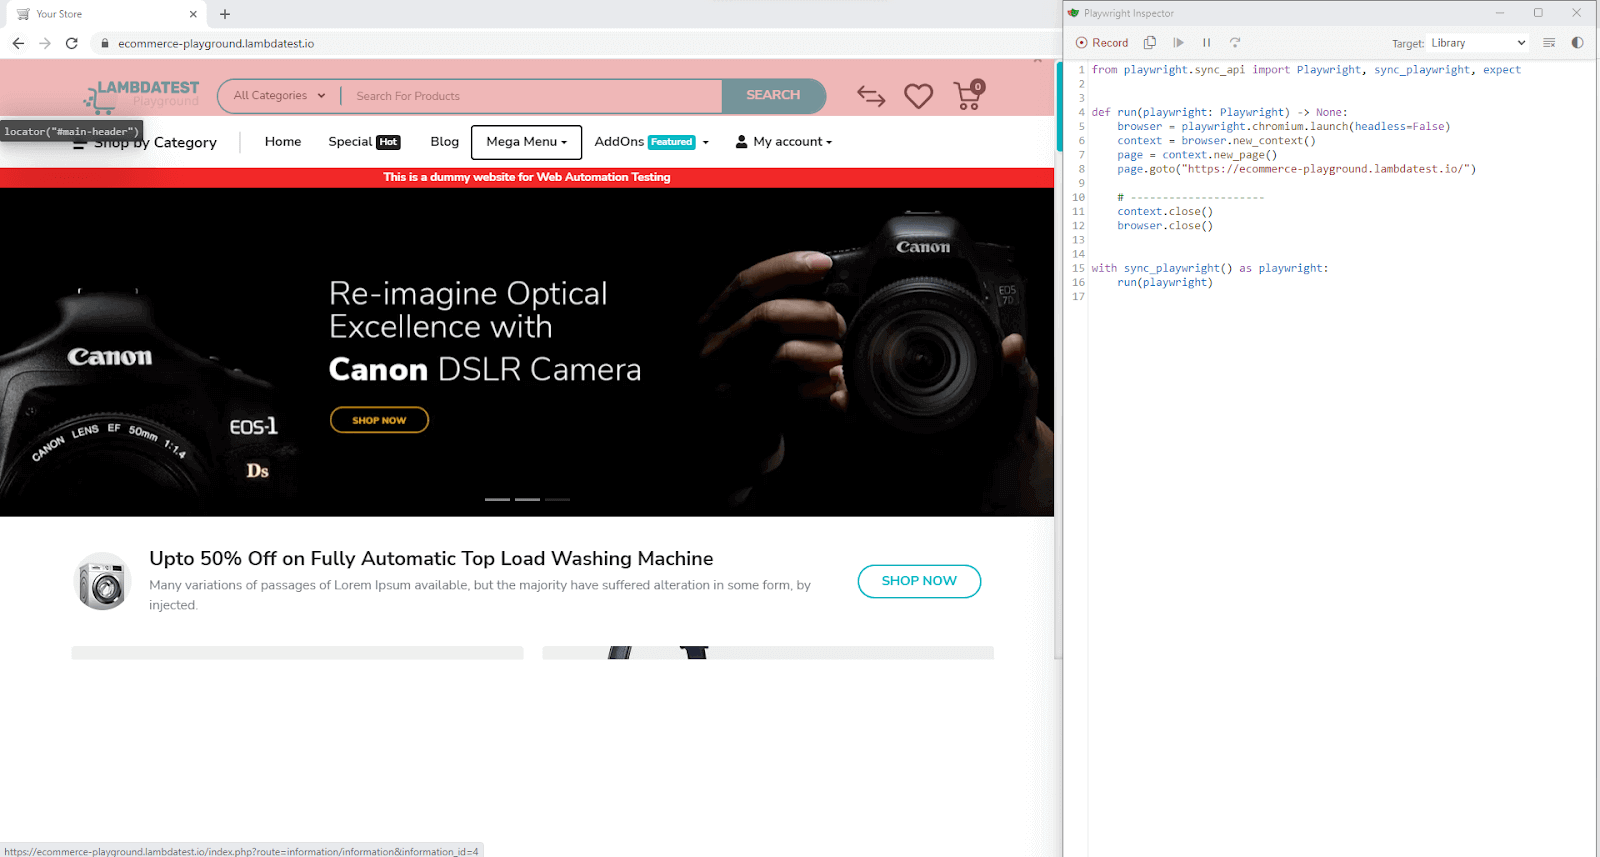Click the teal SHOP NOW washing machine button
This screenshot has width=1600, height=857.
coord(919,581)
